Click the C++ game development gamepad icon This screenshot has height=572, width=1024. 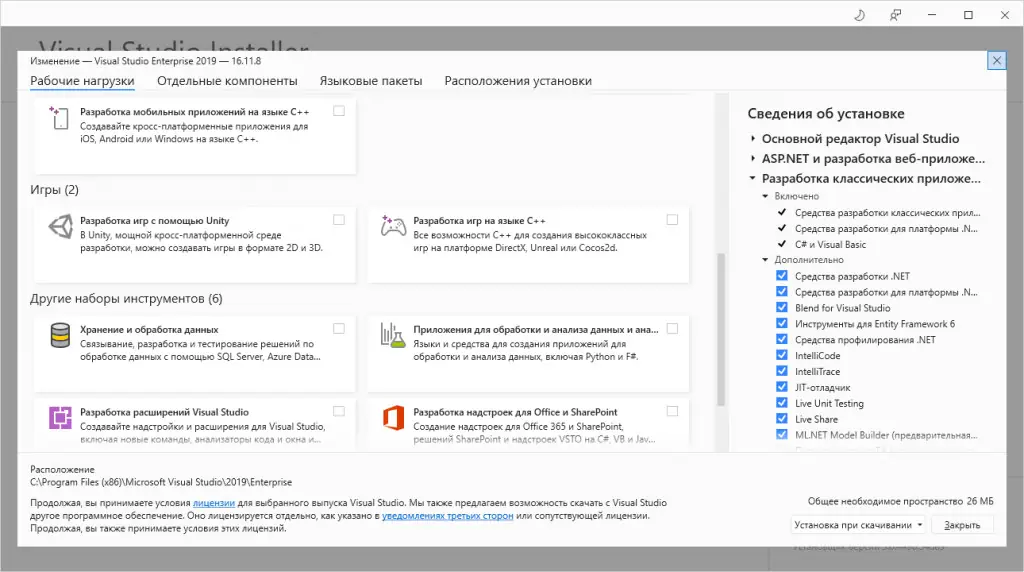393,226
